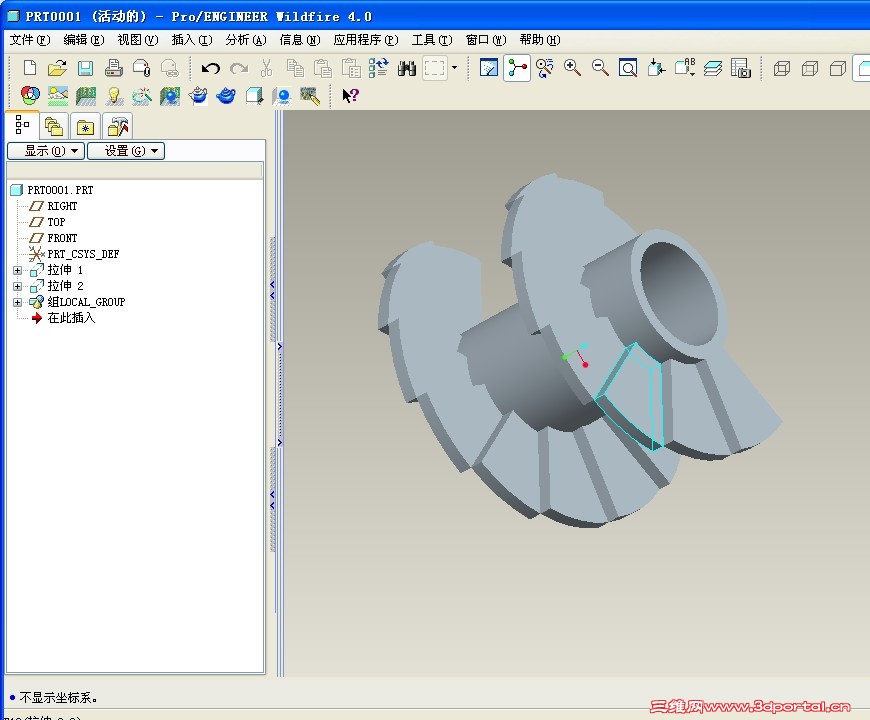Open an existing file with the folder icon
The width and height of the screenshot is (870, 720).
[57, 68]
